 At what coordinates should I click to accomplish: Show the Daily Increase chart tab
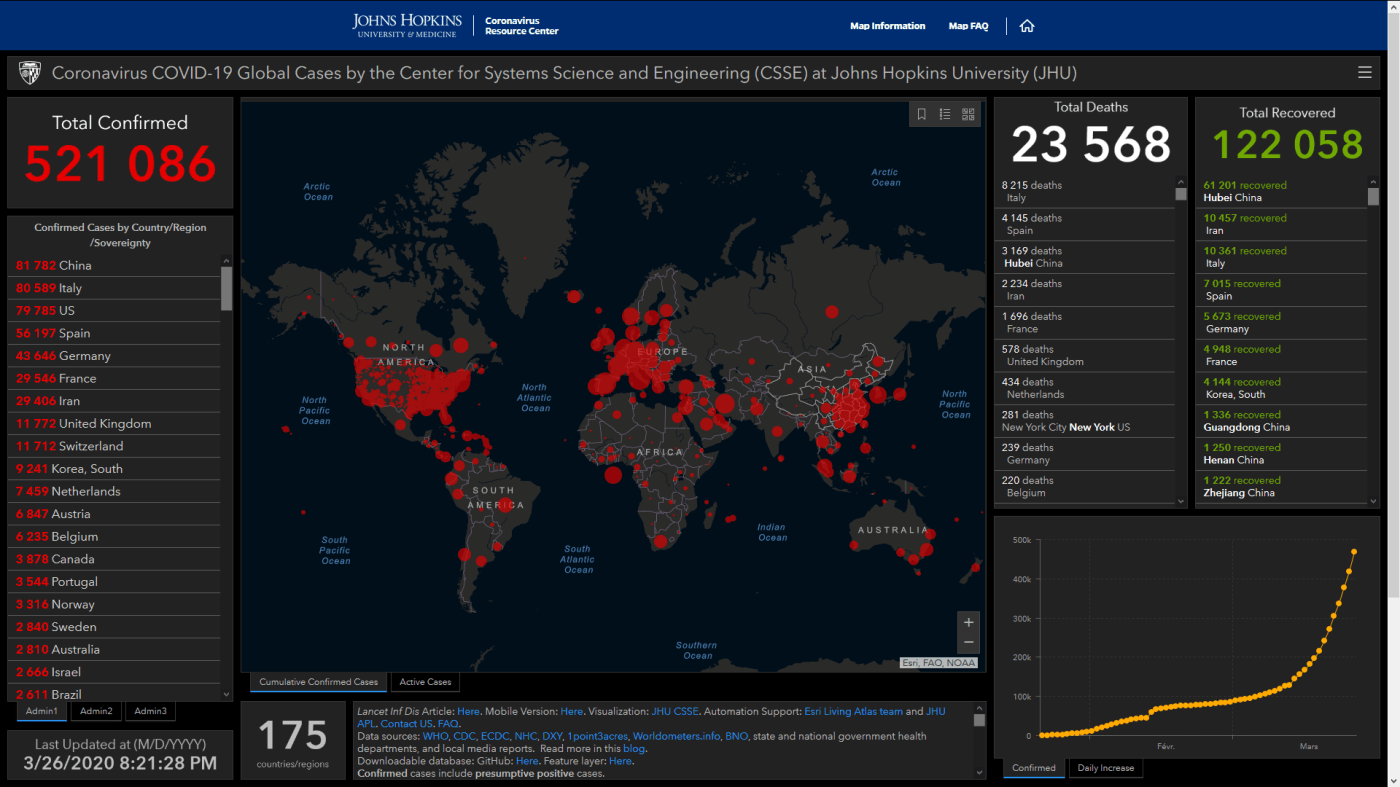point(1105,768)
